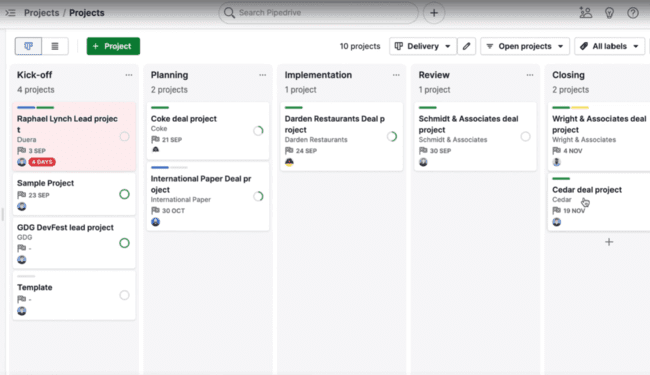Click owner avatar on Raphael Lynch card
This screenshot has height=375, width=650.
pyautogui.click(x=22, y=162)
